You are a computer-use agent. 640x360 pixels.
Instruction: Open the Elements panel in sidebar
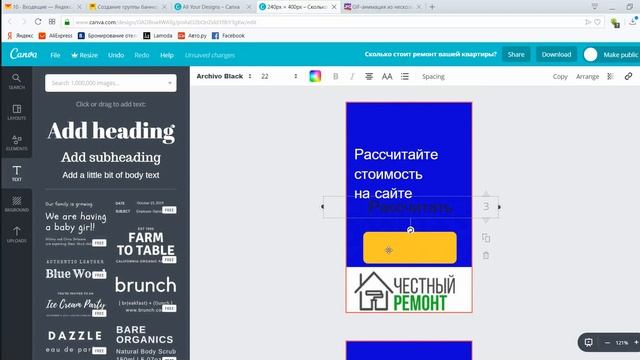(x=17, y=142)
